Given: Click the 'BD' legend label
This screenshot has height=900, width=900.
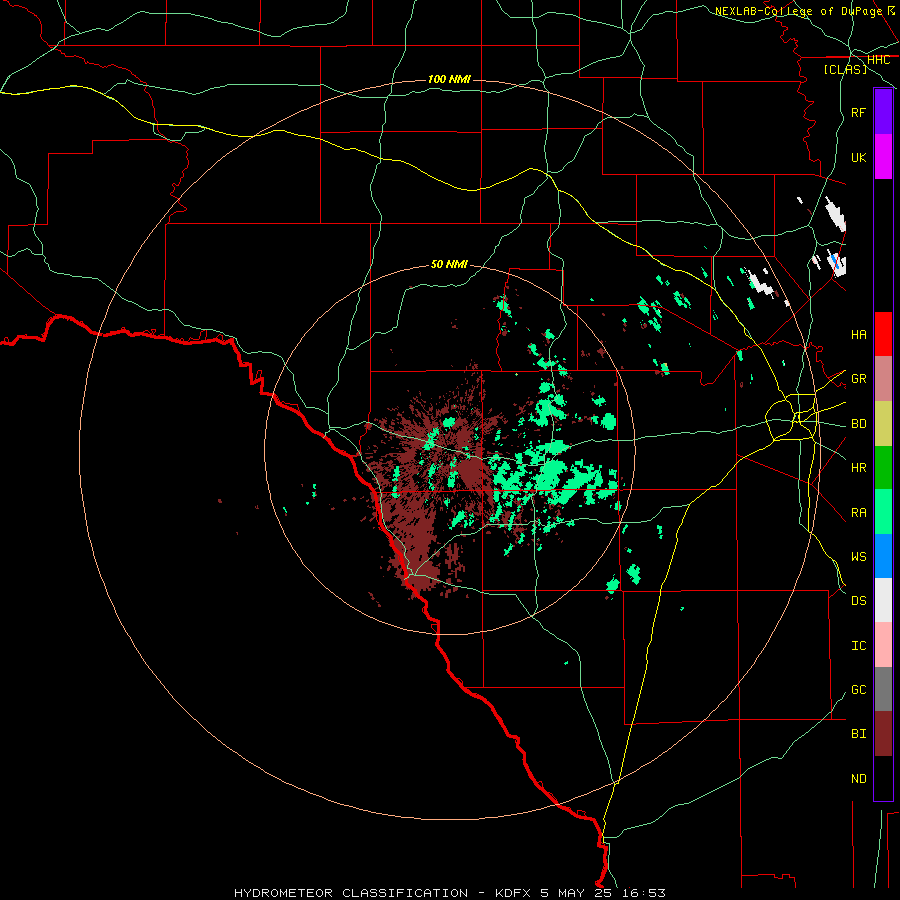Looking at the screenshot, I should click(x=858, y=424).
